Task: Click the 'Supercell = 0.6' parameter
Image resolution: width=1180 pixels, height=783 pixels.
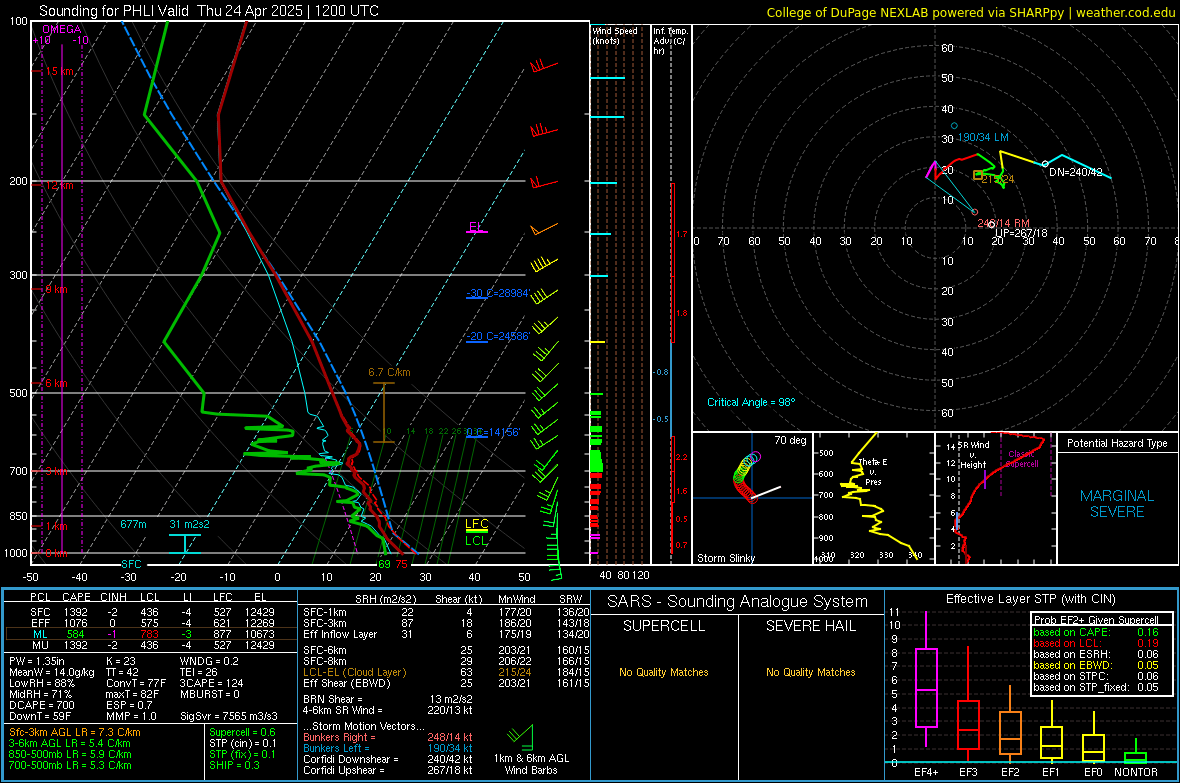Action: click(242, 733)
